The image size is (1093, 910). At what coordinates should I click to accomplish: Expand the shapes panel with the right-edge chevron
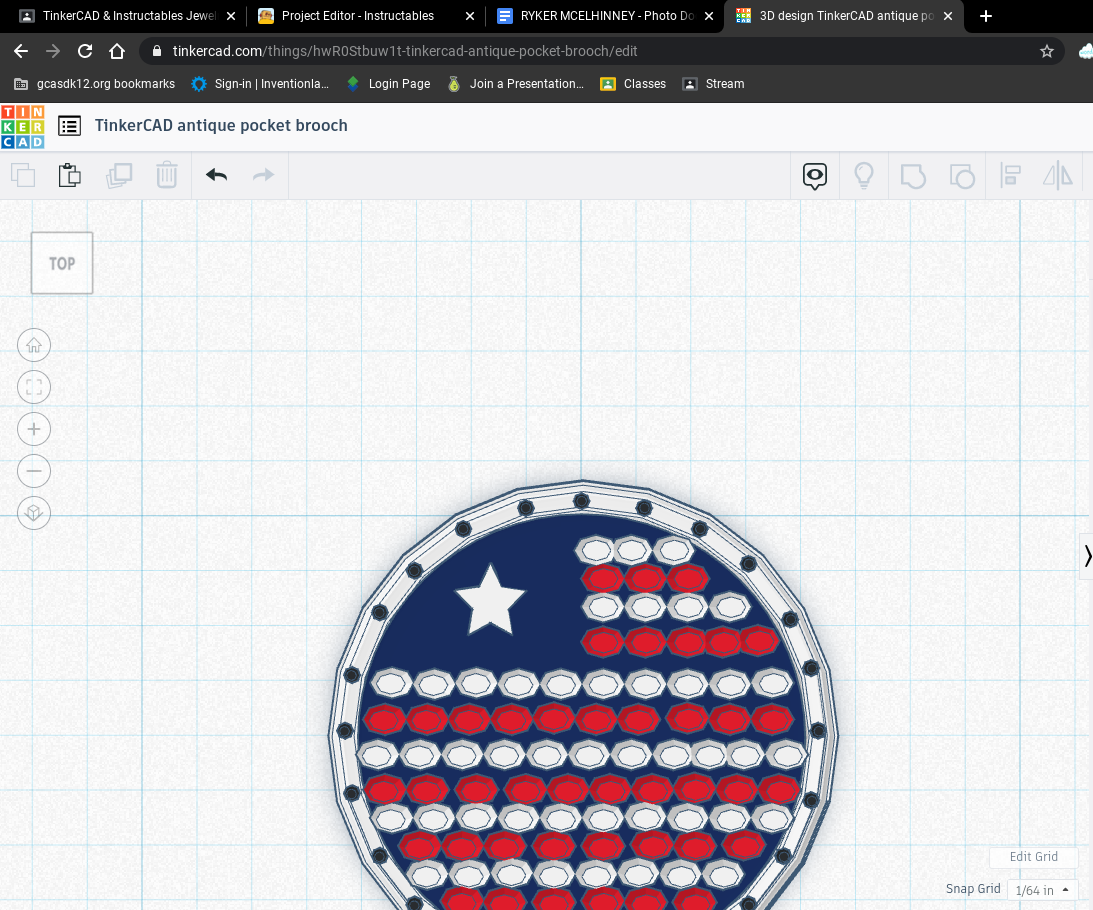[1087, 556]
